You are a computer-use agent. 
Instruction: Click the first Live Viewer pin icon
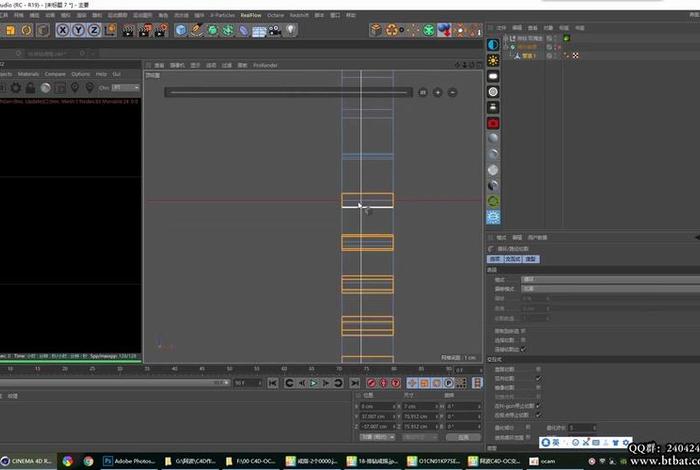[75, 87]
